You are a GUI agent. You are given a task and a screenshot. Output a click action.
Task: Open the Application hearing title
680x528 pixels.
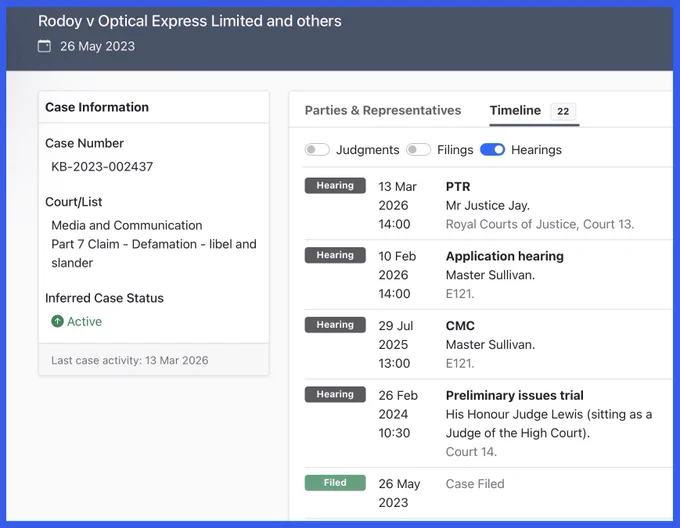pyautogui.click(x=505, y=256)
